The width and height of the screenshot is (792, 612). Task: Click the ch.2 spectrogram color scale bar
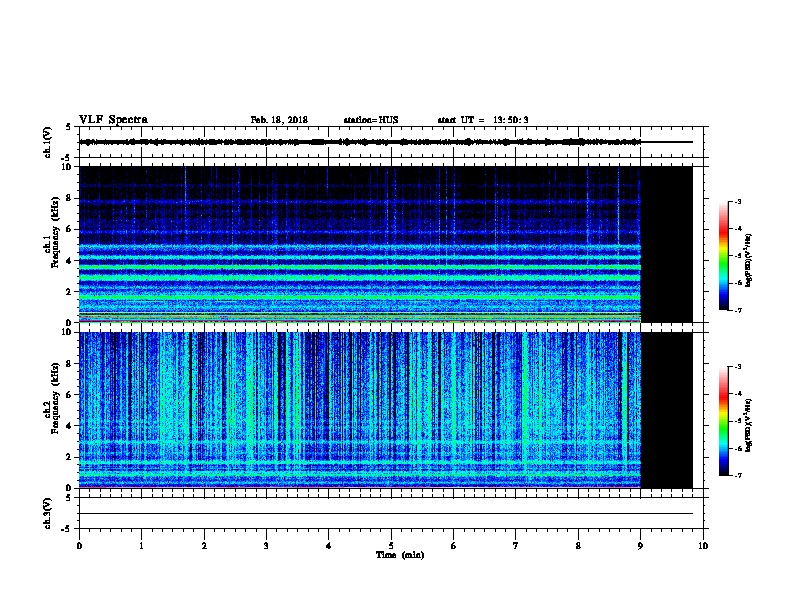pyautogui.click(x=724, y=421)
